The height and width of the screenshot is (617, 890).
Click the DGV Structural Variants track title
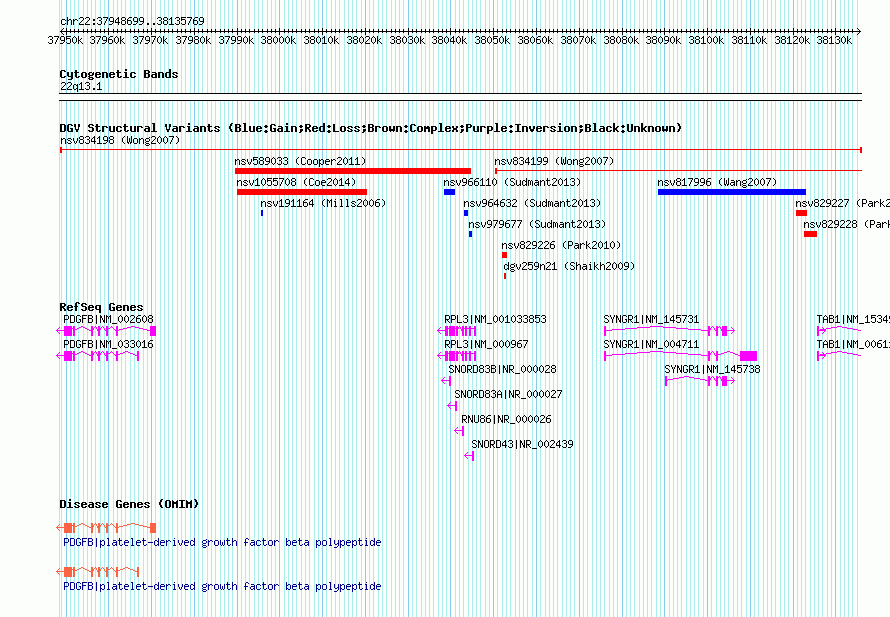(371, 128)
